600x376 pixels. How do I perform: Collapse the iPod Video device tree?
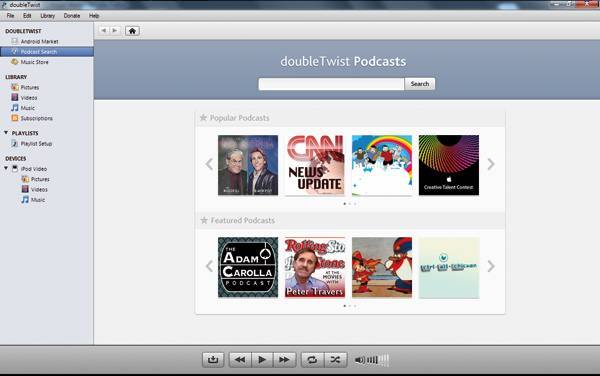(6, 168)
